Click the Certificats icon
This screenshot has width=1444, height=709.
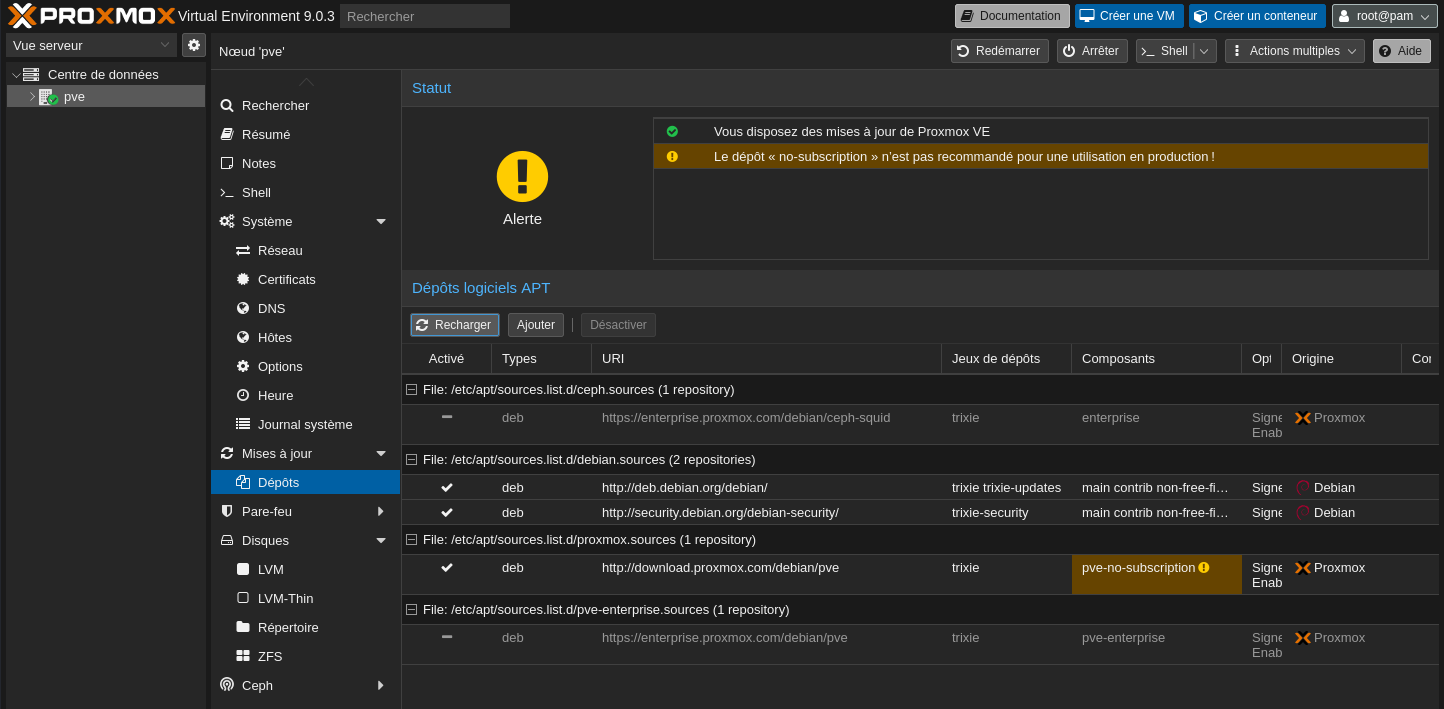[243, 279]
